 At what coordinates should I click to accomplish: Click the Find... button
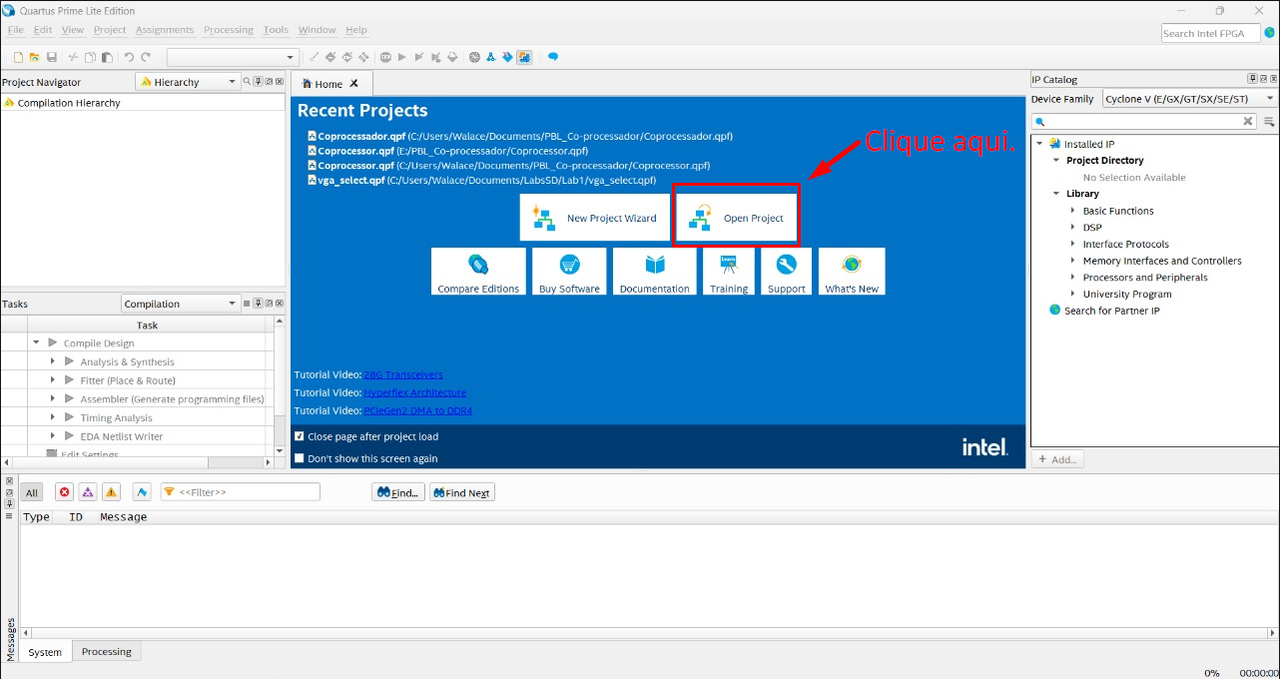pyautogui.click(x=398, y=492)
